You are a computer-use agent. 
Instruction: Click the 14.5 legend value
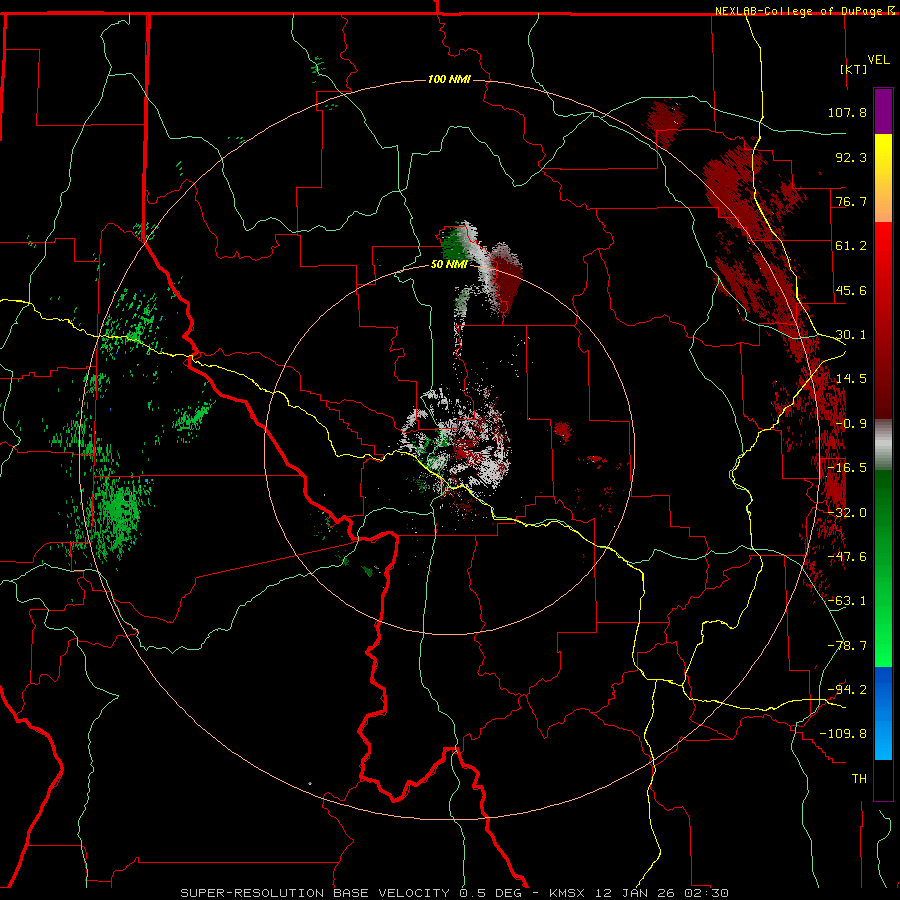851,379
